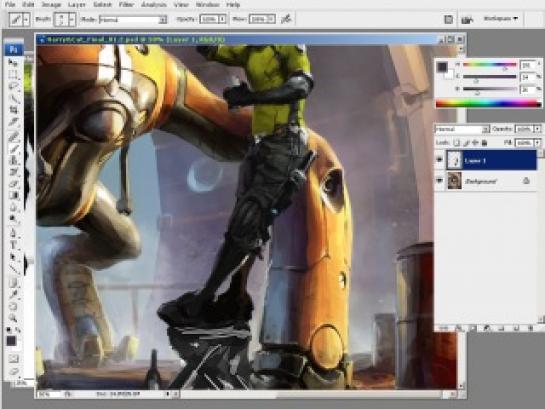Image resolution: width=545 pixels, height=409 pixels.
Task: Select the Eyedropper tool
Action: [13, 294]
